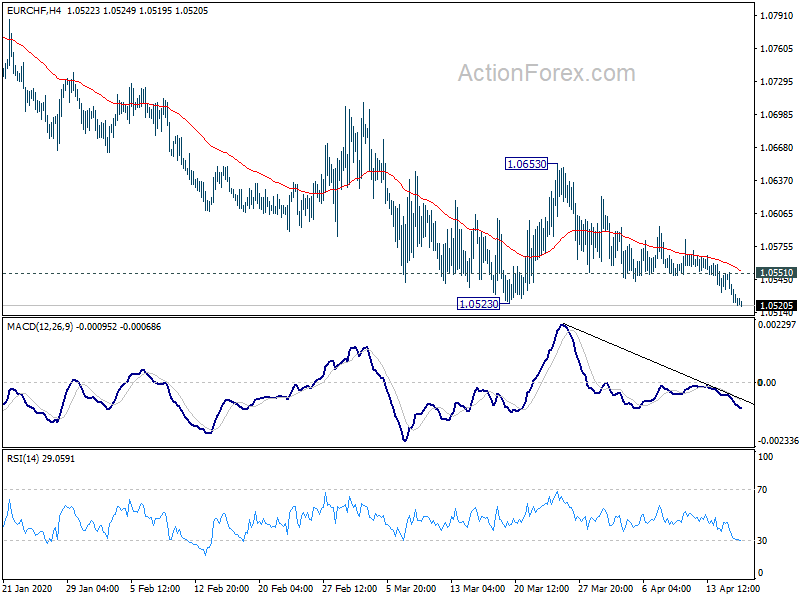The width and height of the screenshot is (800, 600).
Task: Click the 20 Mar 12:00 date label
Action: (x=541, y=588)
